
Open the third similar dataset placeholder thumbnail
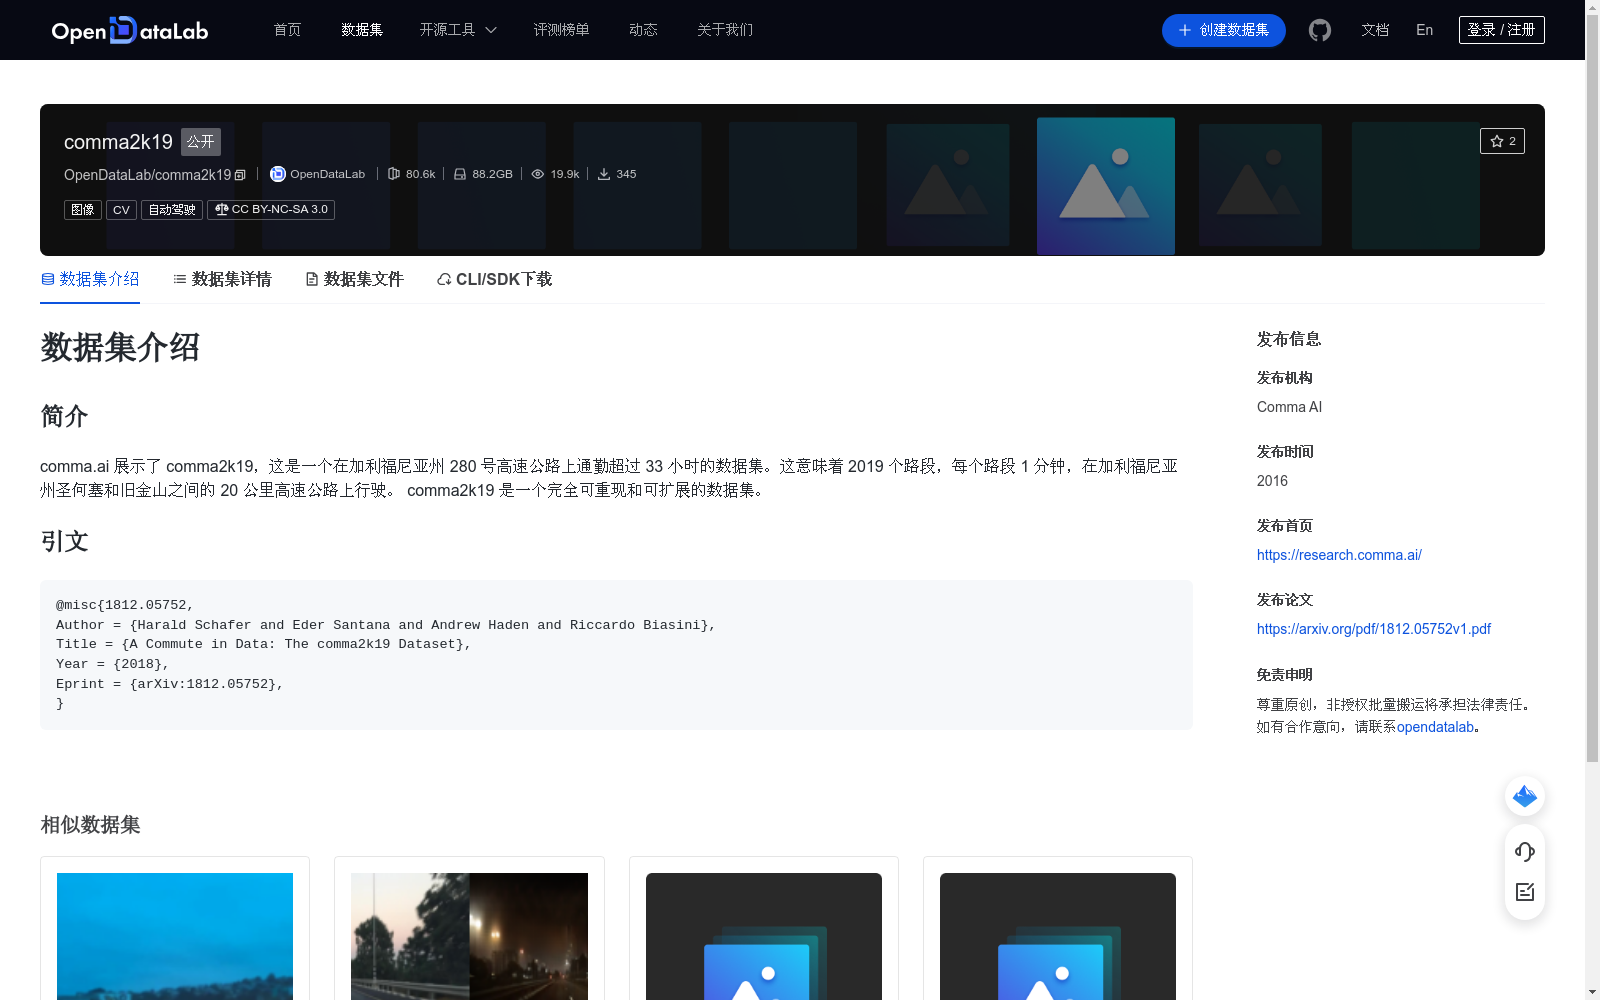[764, 936]
